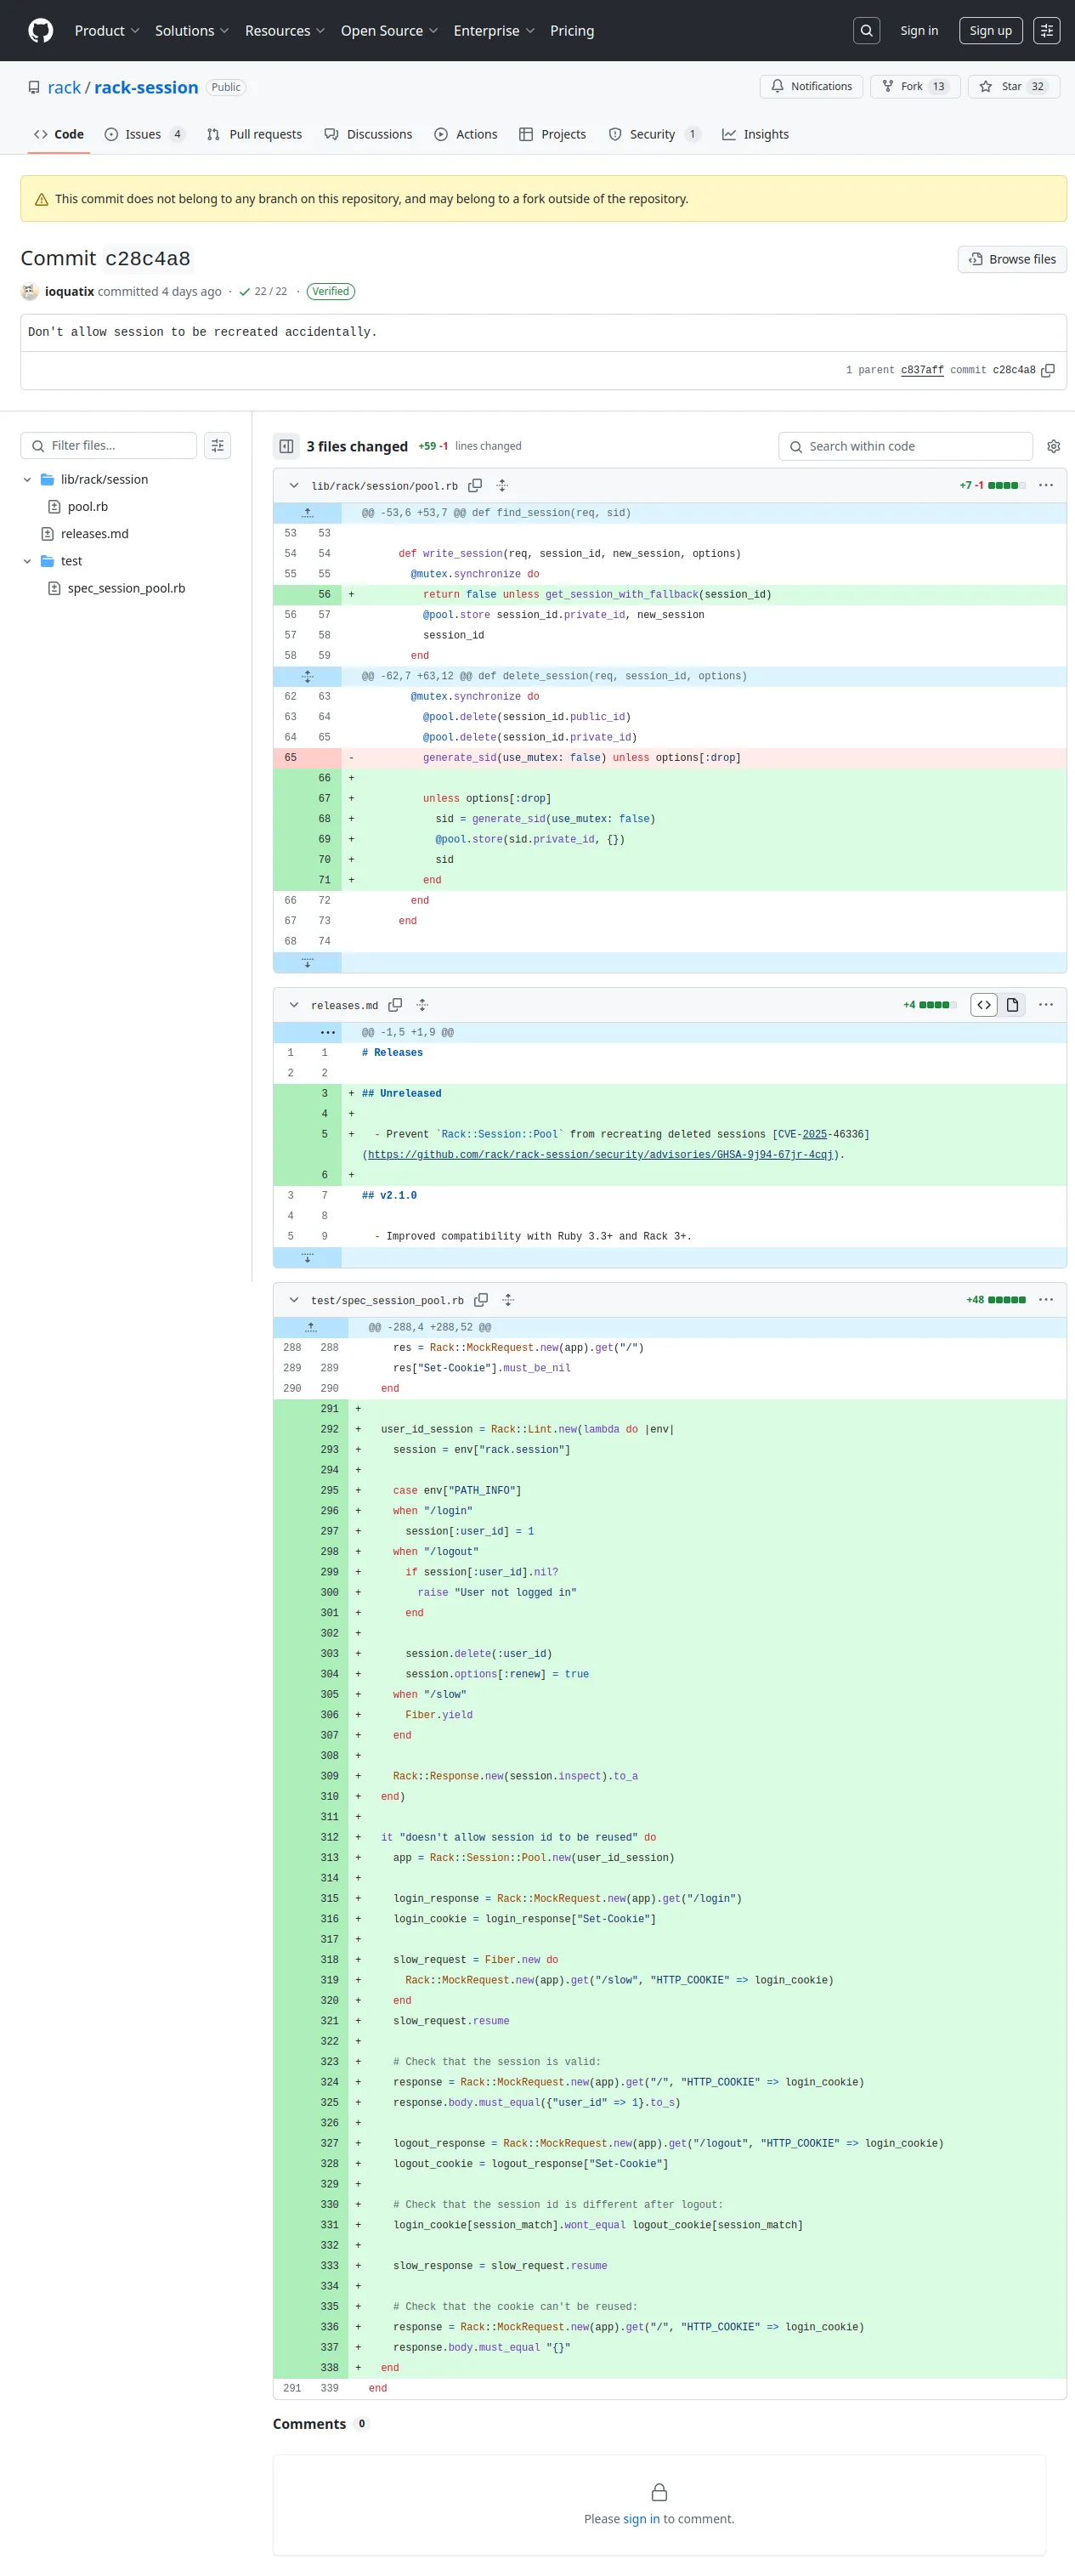Screen dimensions: 1075x2576
Task: Toggle the file tree sidebar icon
Action: coord(286,446)
